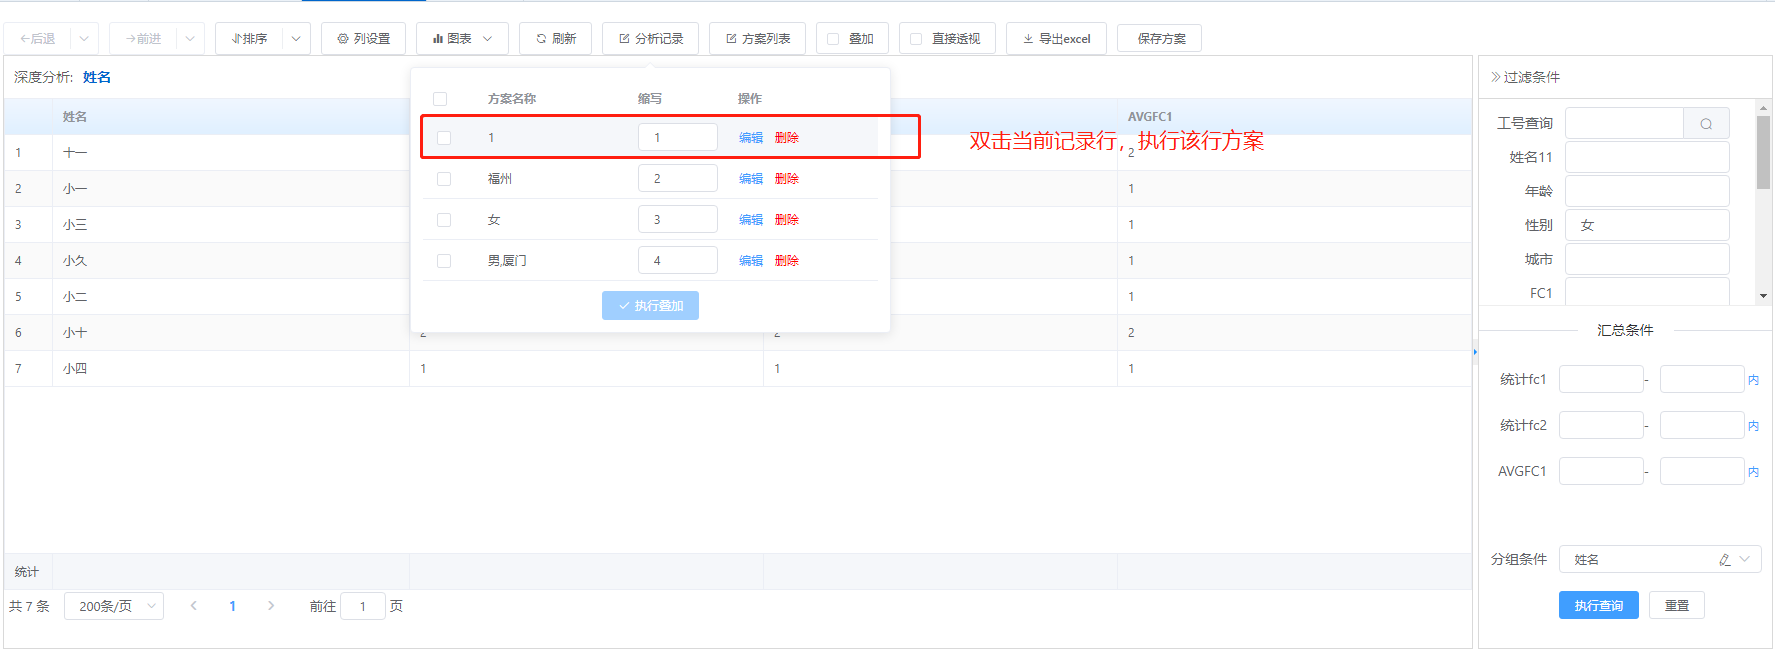The image size is (1775, 656).
Task: Export table via 导出excel
Action: (1056, 39)
